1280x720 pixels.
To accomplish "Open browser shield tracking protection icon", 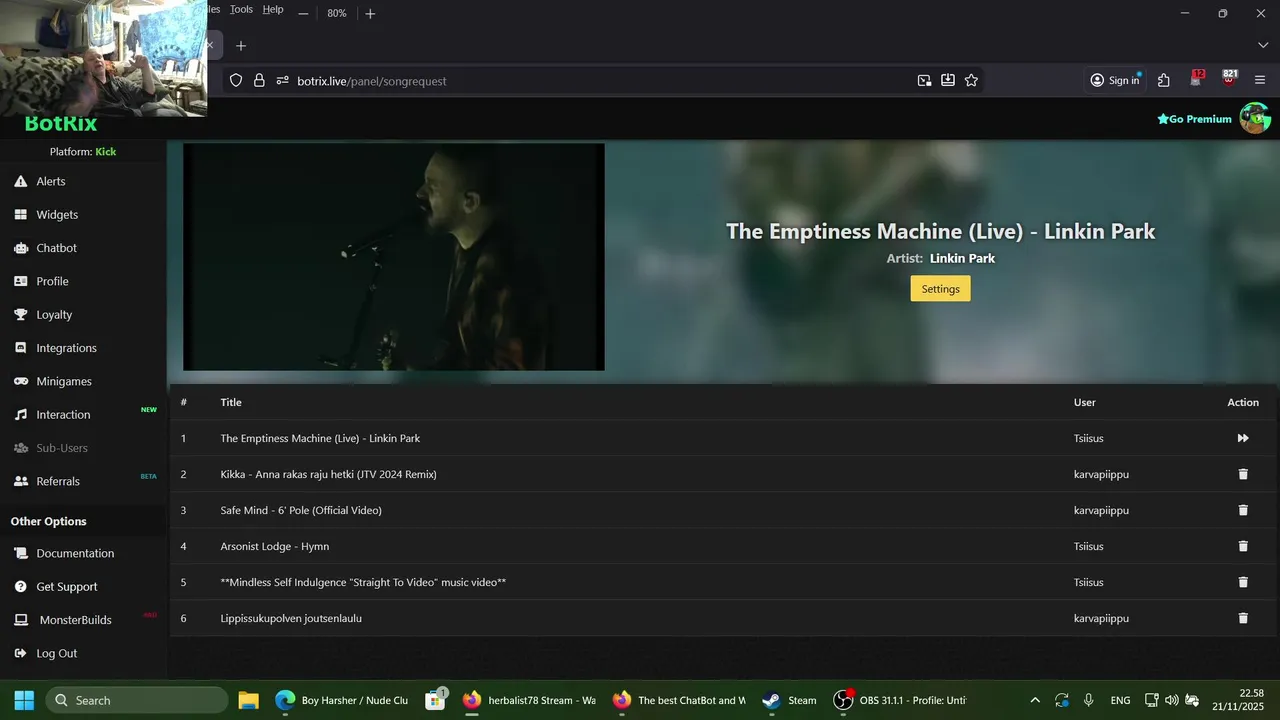I will (x=236, y=81).
